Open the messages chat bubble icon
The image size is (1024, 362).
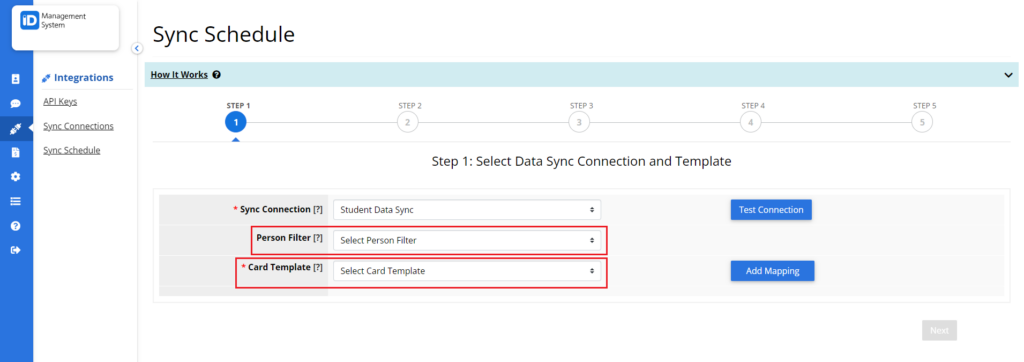(x=16, y=104)
